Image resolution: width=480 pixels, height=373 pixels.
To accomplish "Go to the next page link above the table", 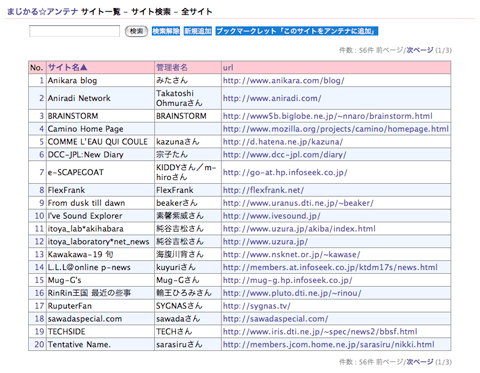I will click(x=420, y=50).
